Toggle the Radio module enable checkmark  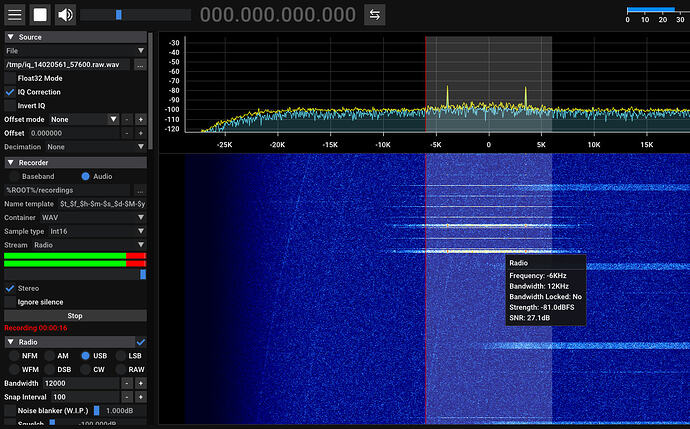tap(141, 342)
